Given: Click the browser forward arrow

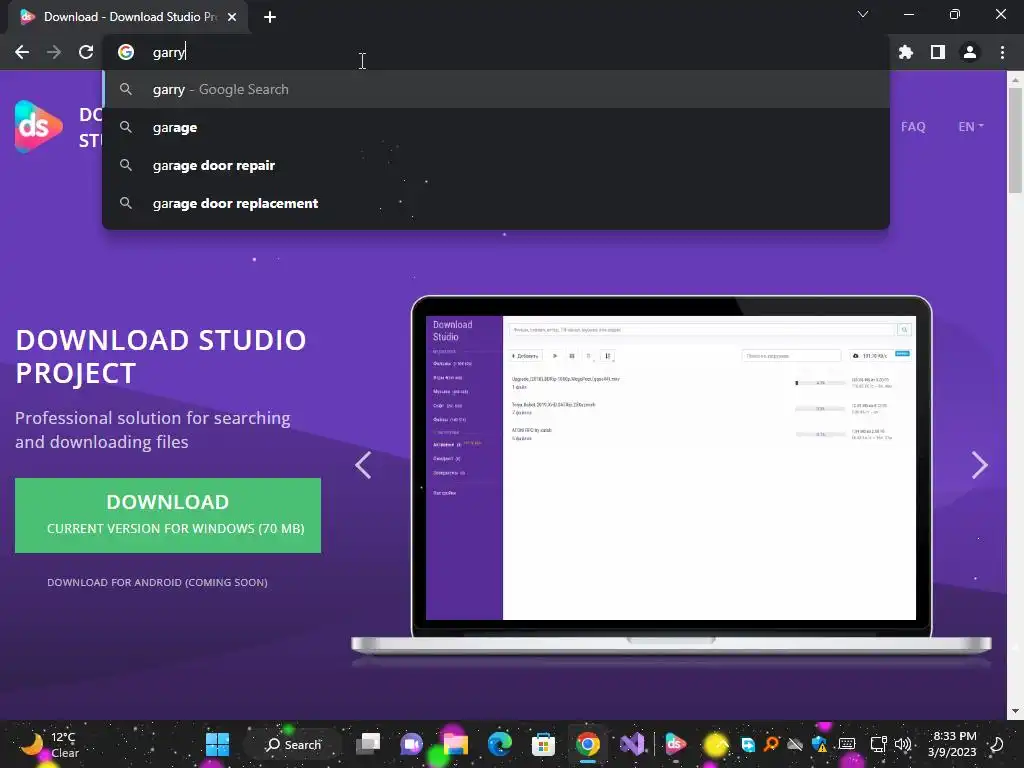Looking at the screenshot, I should tap(54, 52).
